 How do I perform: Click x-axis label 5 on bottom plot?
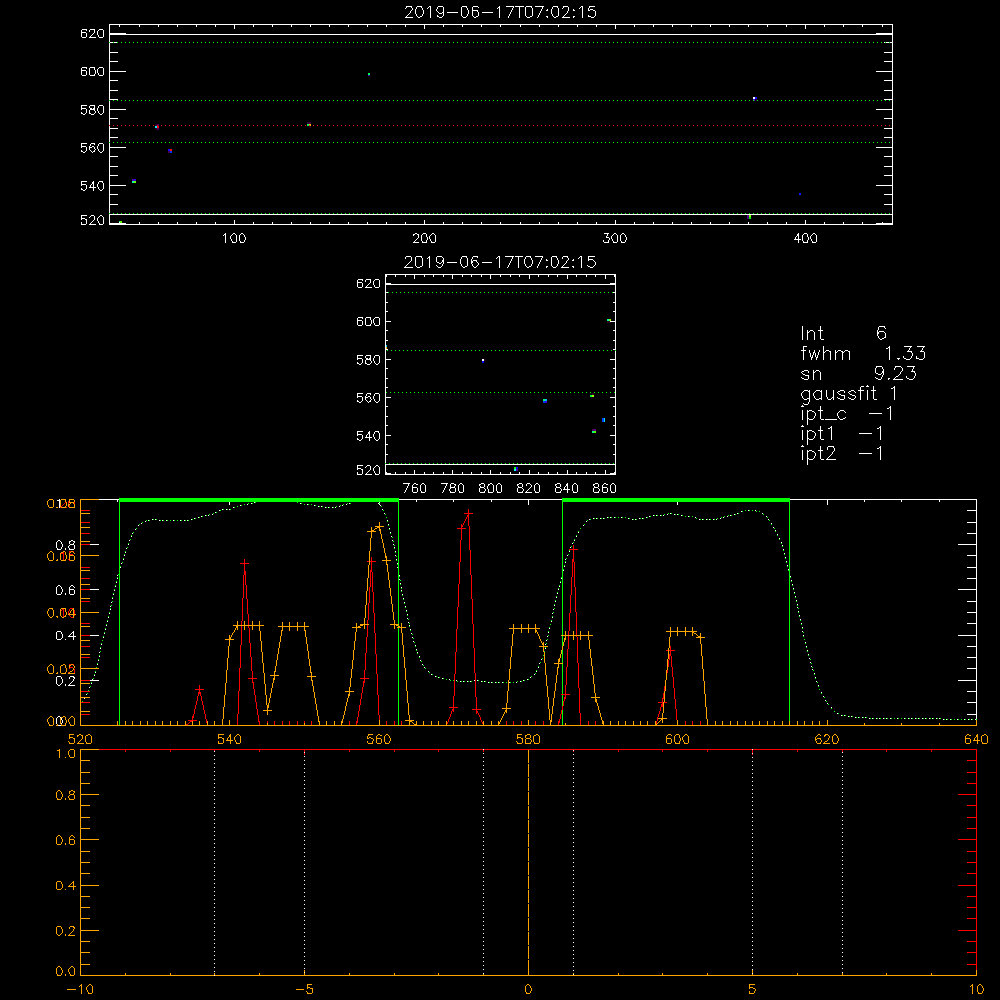(x=753, y=989)
